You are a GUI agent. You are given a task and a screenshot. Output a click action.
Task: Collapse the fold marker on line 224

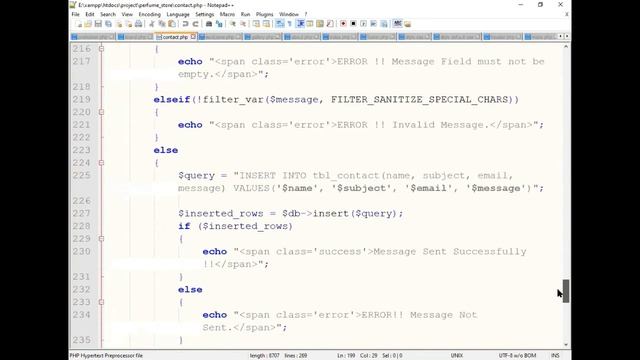[101, 162]
